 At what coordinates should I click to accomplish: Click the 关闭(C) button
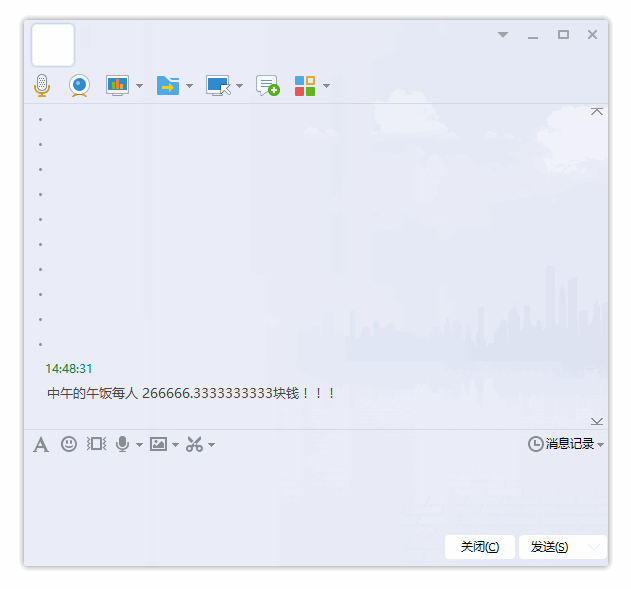click(480, 547)
